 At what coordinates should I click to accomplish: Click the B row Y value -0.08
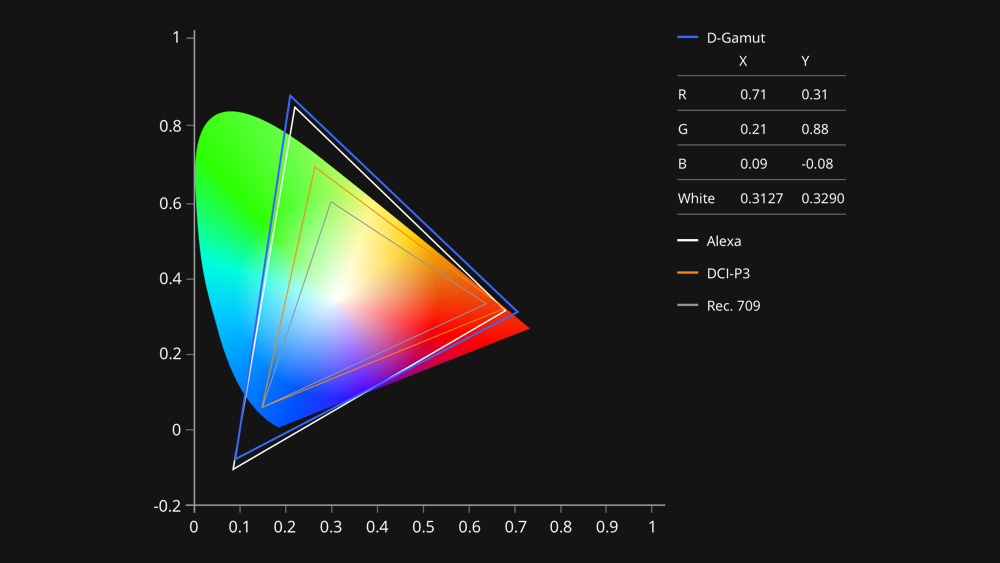817,164
